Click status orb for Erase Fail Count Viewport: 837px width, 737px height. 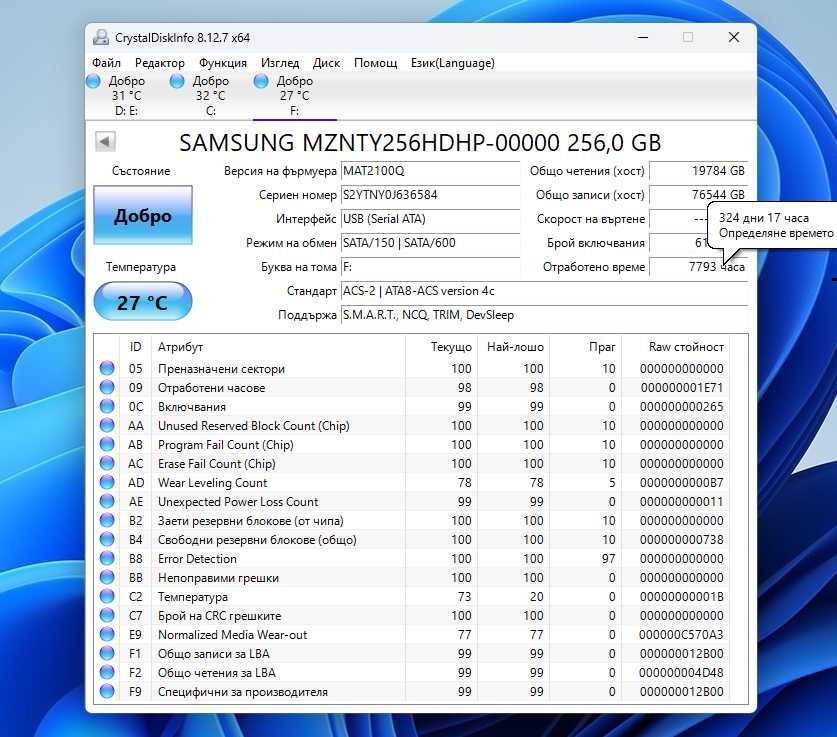click(107, 463)
